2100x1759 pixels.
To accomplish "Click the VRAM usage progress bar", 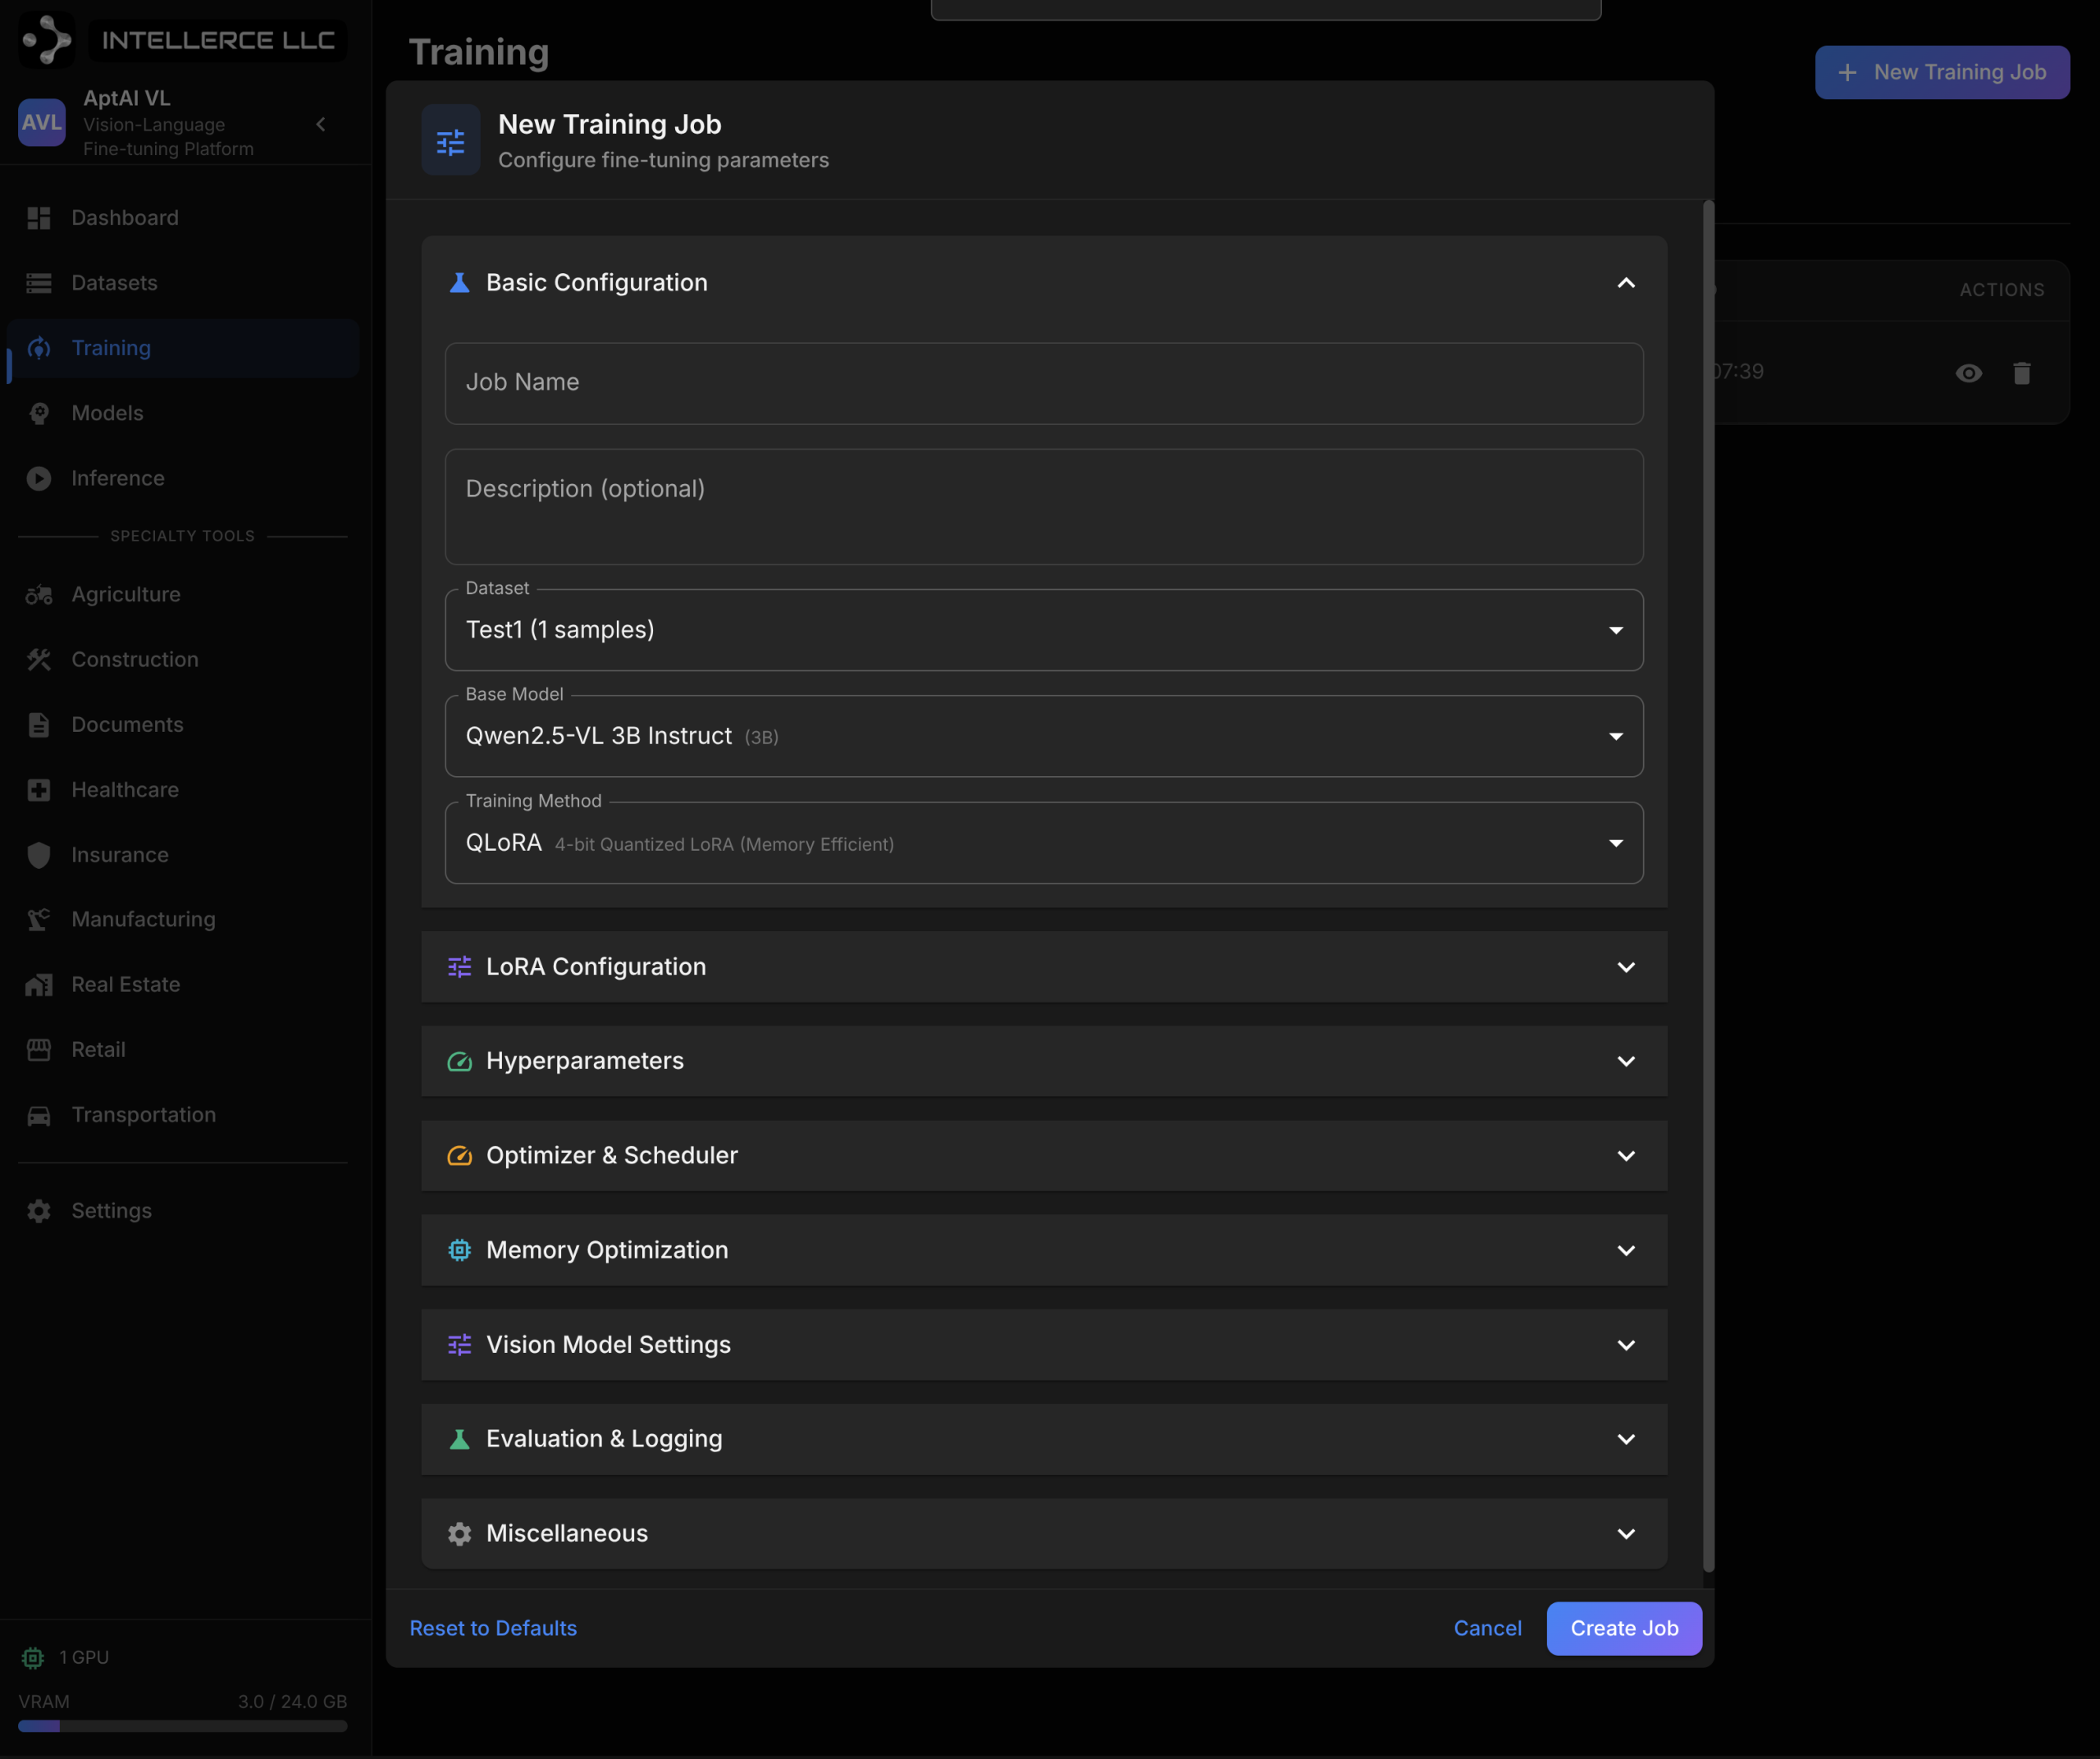I will [183, 1726].
